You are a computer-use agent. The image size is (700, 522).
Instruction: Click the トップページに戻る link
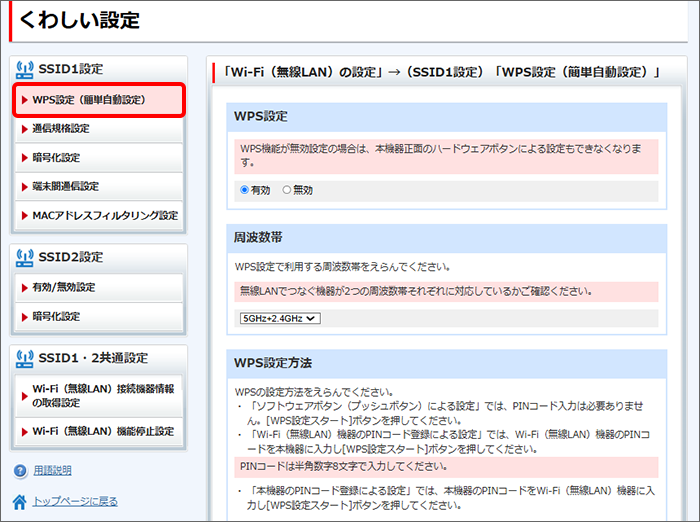(x=75, y=501)
